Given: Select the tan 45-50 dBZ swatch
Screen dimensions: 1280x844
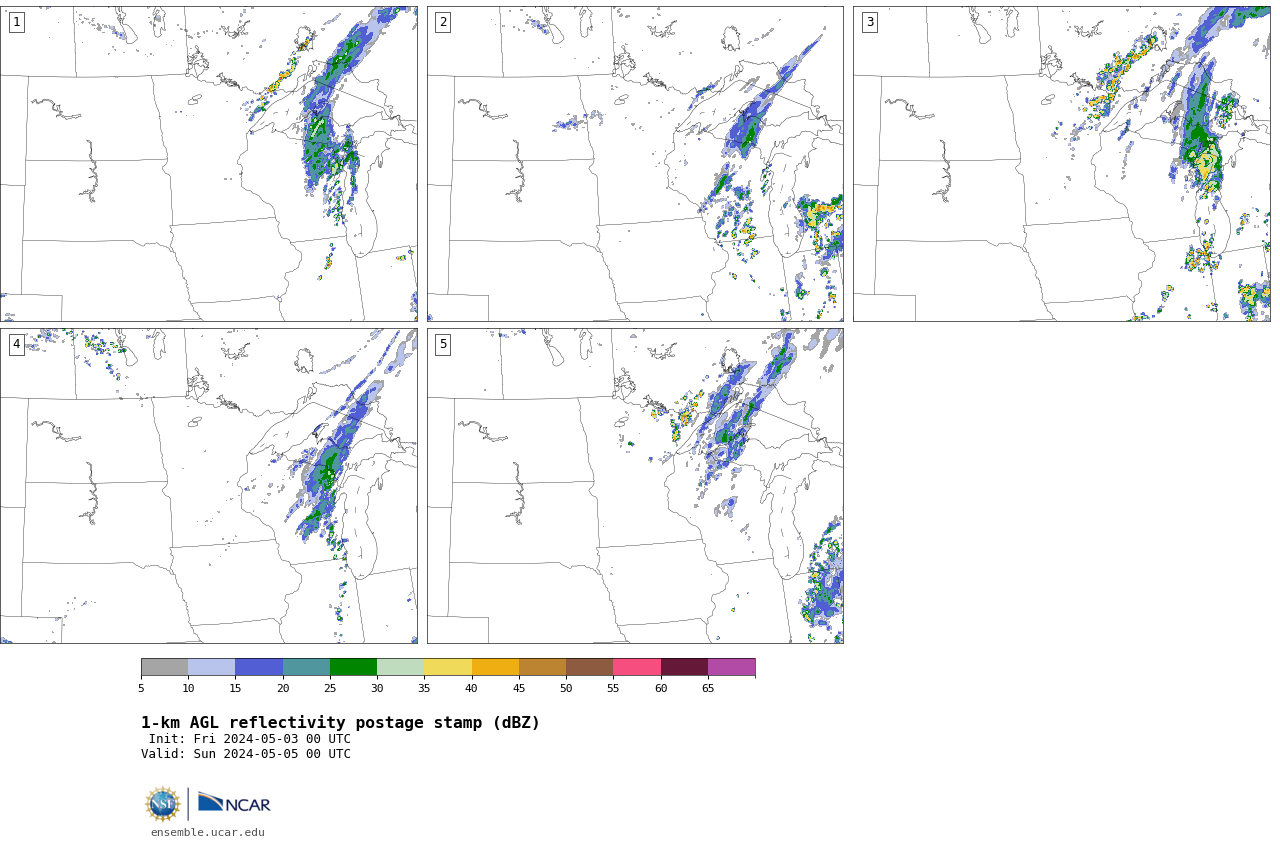Looking at the screenshot, I should point(542,667).
